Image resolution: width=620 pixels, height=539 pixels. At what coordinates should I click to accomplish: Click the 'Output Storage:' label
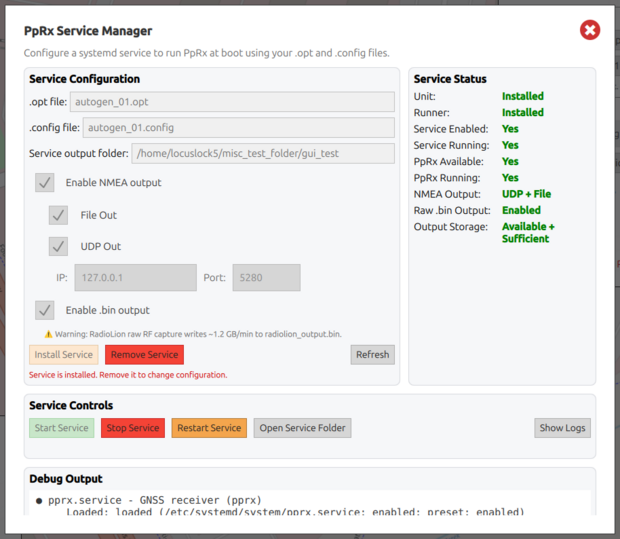pyautogui.click(x=451, y=227)
